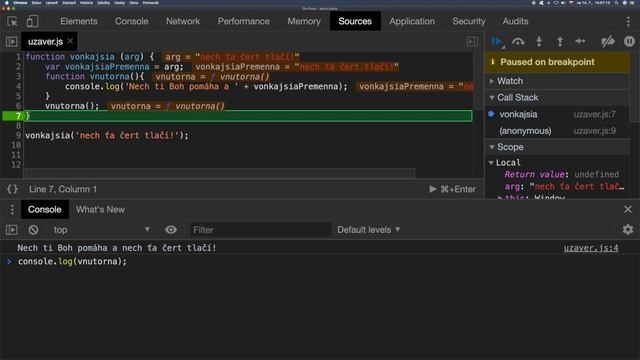Toggle the device toolbar icon
The image size is (640, 360).
coord(33,21)
